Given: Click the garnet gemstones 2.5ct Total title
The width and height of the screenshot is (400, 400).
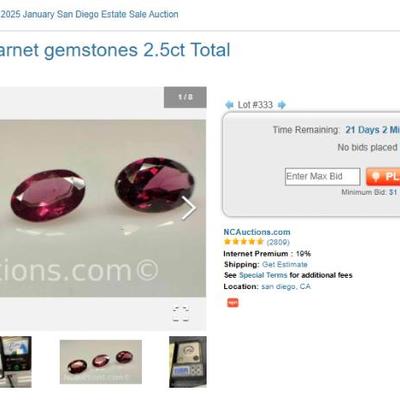Looking at the screenshot, I should [x=115, y=50].
